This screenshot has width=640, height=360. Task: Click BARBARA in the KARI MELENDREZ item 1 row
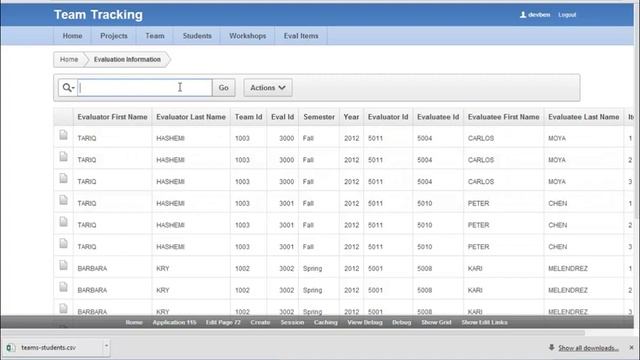tap(92, 269)
